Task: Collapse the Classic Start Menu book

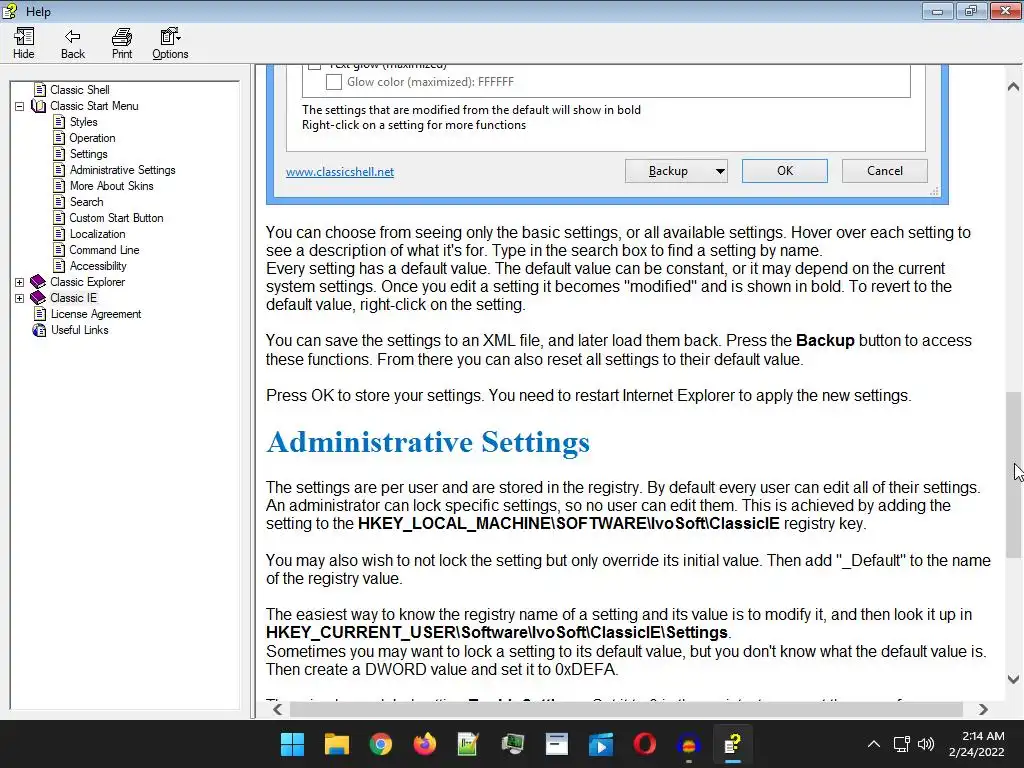Action: pyautogui.click(x=20, y=106)
